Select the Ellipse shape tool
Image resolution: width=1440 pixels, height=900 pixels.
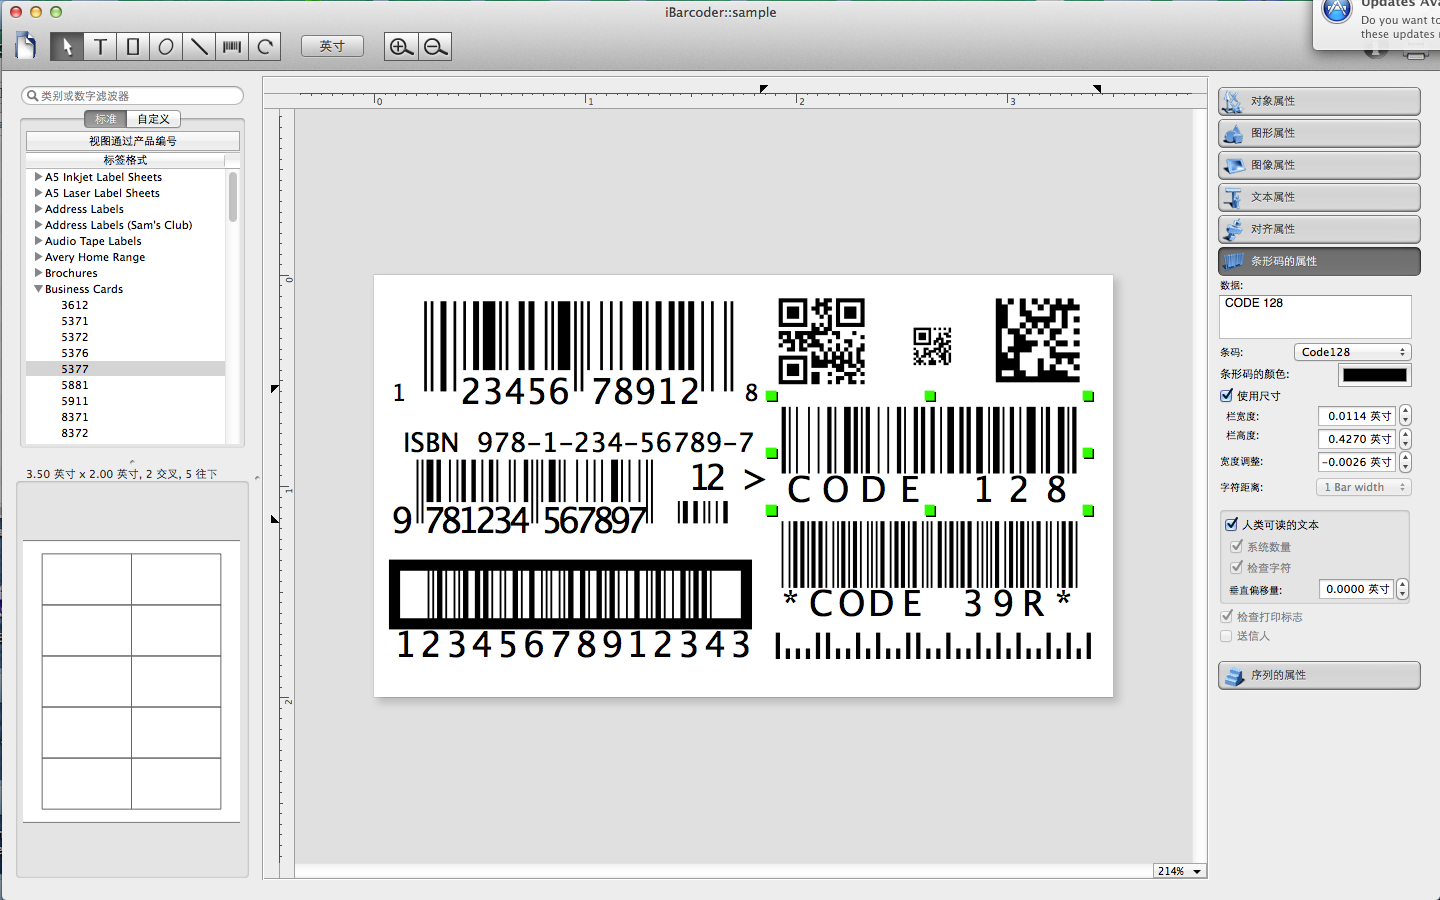click(x=166, y=47)
